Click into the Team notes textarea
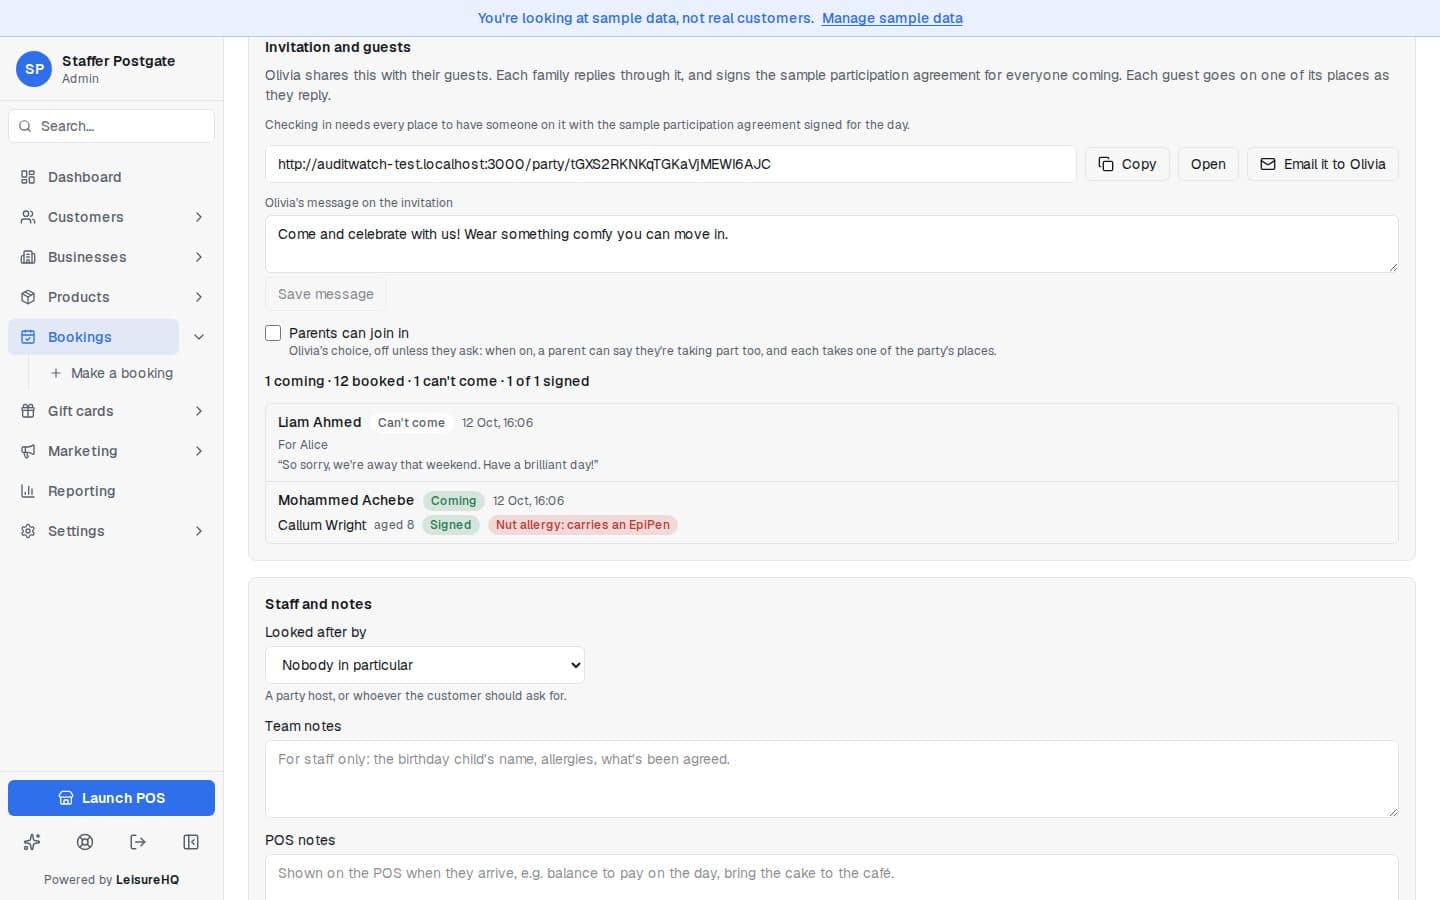Image resolution: width=1440 pixels, height=900 pixels. 831,779
